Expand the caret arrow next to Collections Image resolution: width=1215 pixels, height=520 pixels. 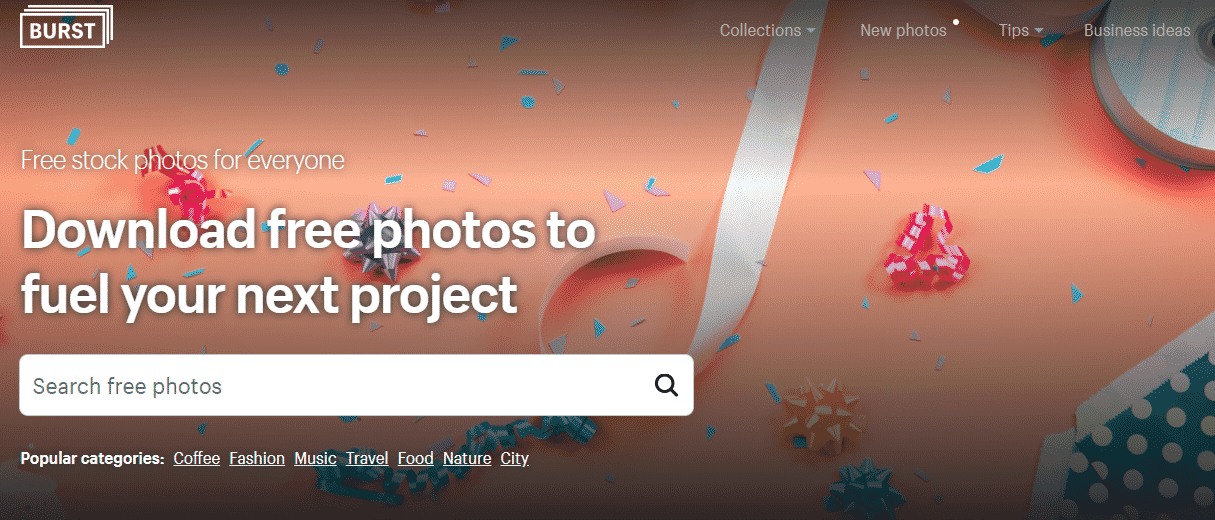click(810, 31)
